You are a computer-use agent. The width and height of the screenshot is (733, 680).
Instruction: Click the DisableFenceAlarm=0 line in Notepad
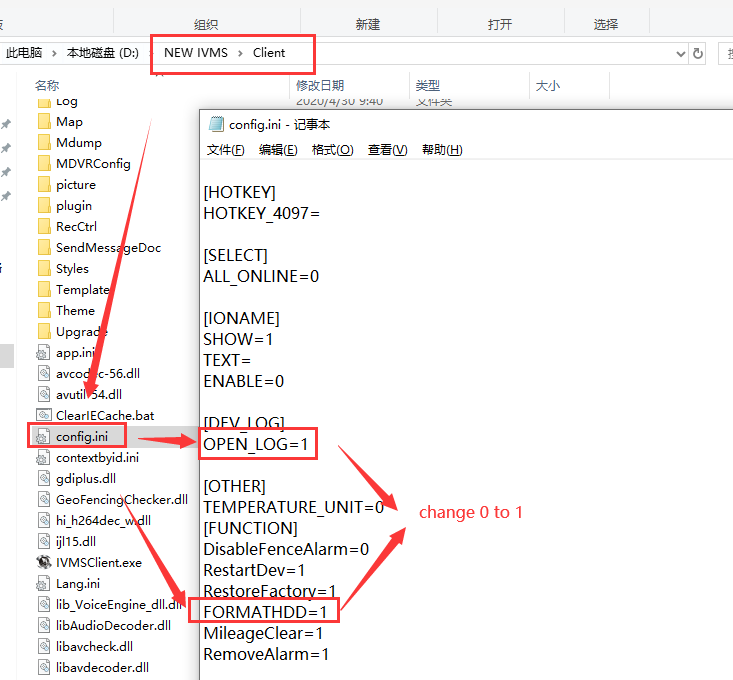coord(286,549)
